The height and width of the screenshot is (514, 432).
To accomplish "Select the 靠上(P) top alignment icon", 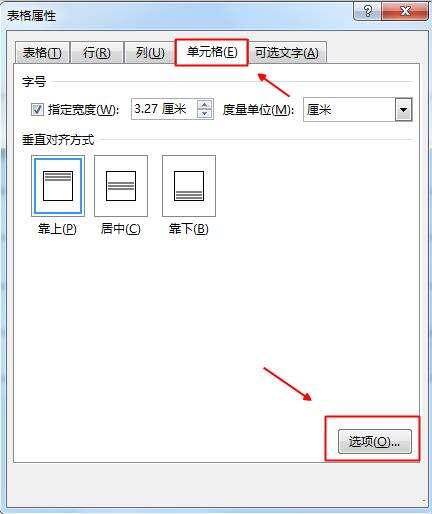I will pyautogui.click(x=58, y=186).
